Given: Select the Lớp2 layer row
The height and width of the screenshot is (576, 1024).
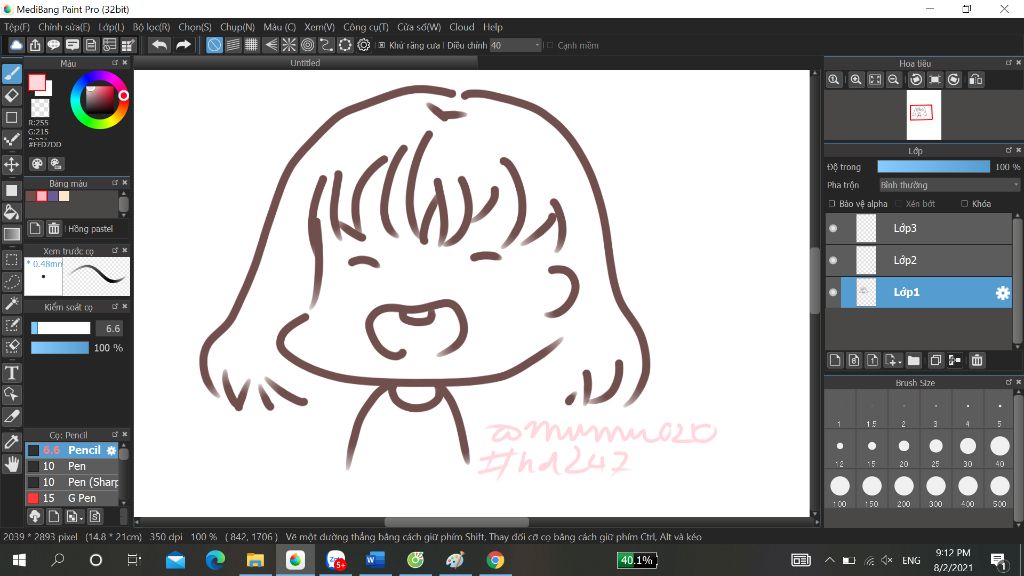Looking at the screenshot, I should point(920,260).
